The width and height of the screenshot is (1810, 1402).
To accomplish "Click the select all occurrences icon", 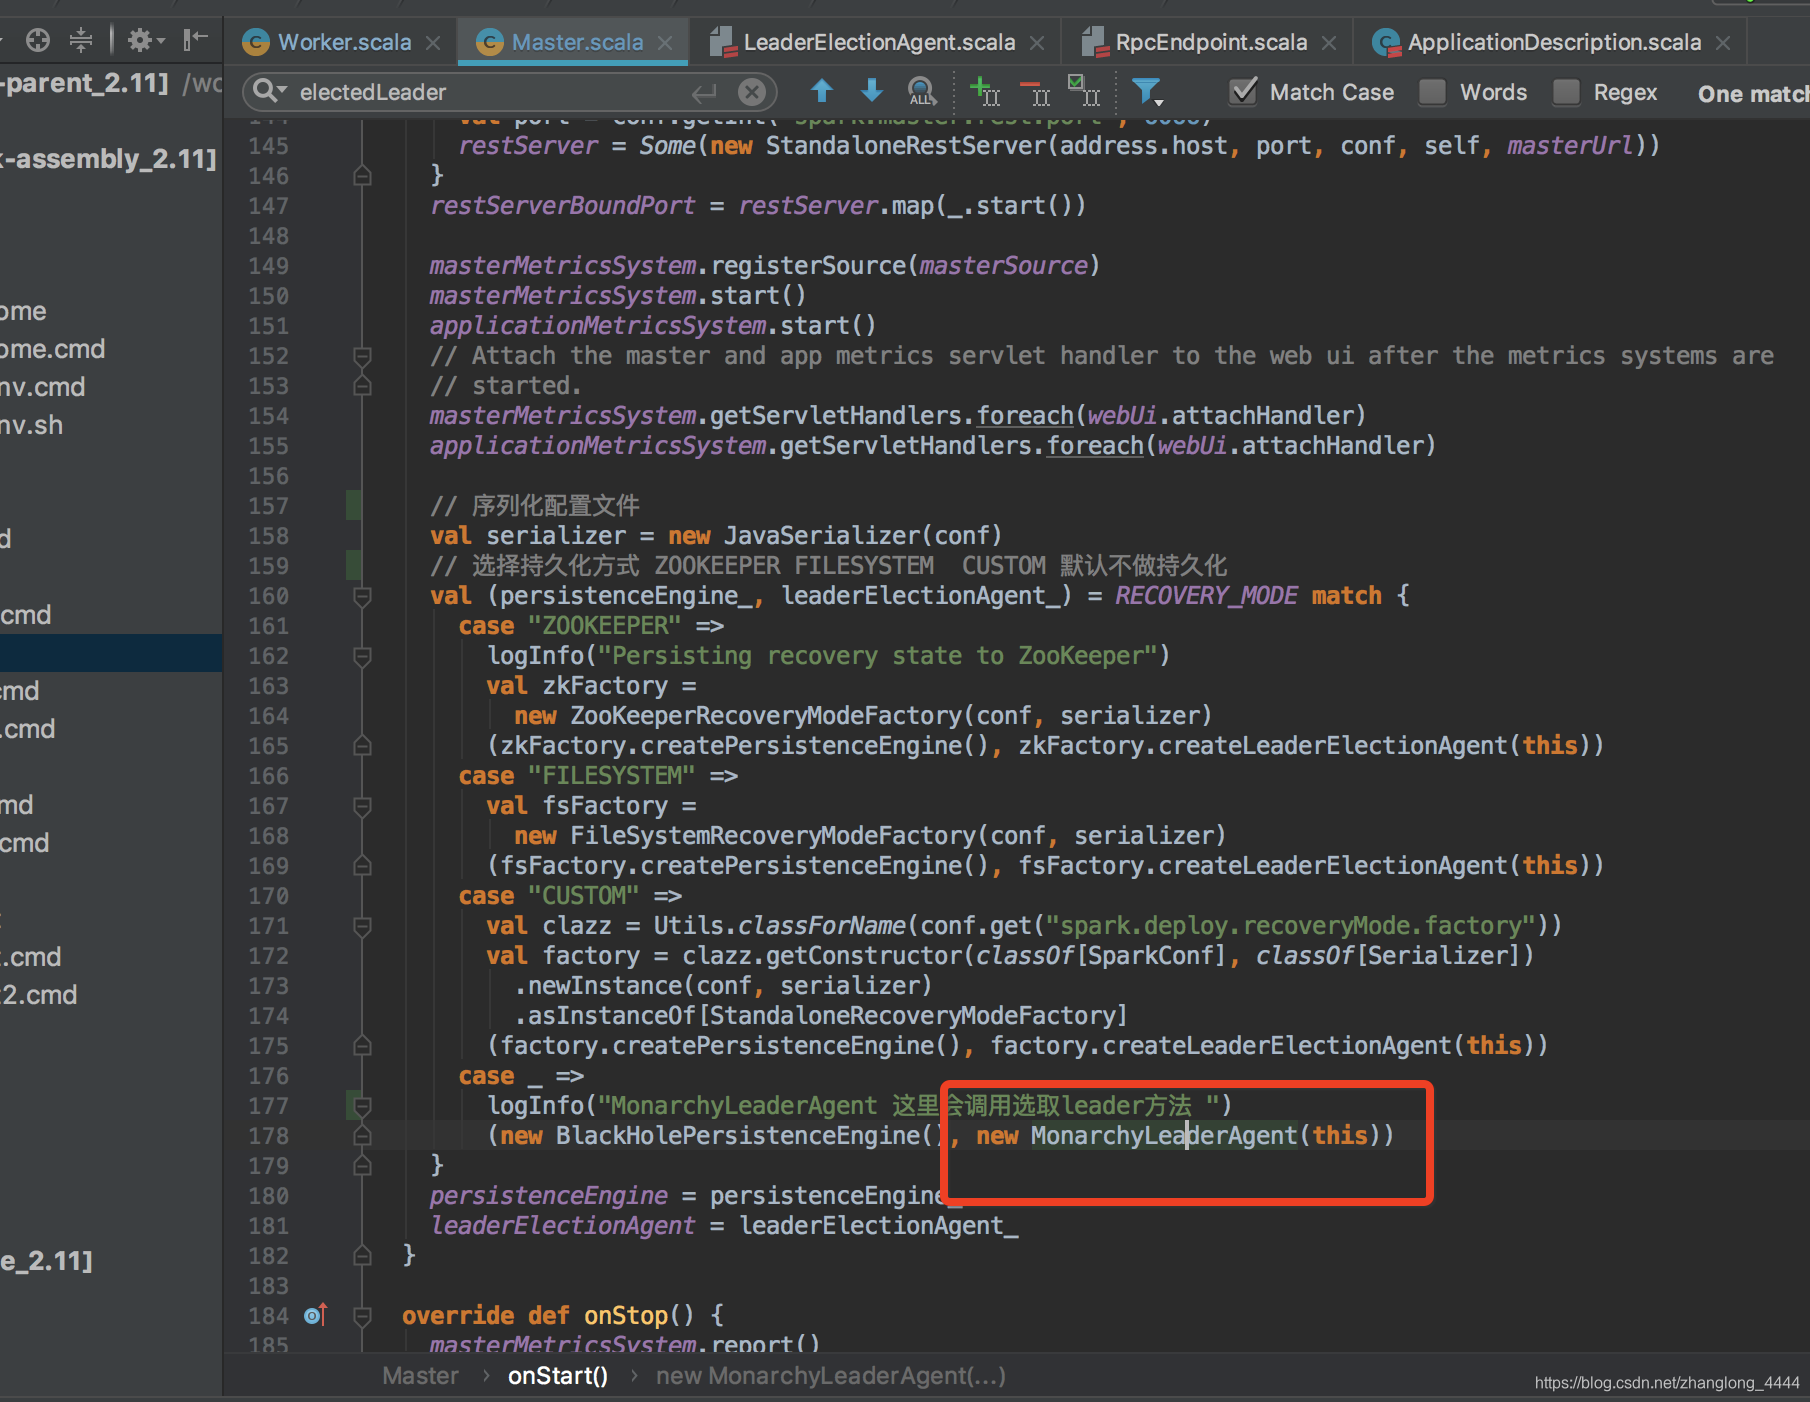I will [1084, 91].
